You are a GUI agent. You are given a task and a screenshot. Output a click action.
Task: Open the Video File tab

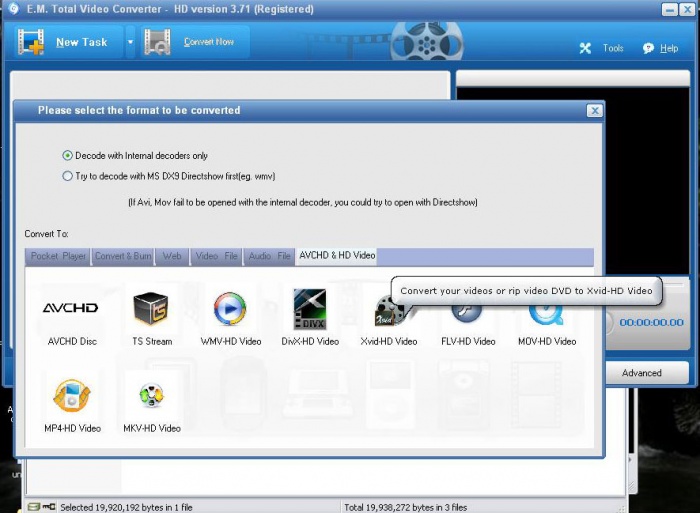pyautogui.click(x=216, y=256)
